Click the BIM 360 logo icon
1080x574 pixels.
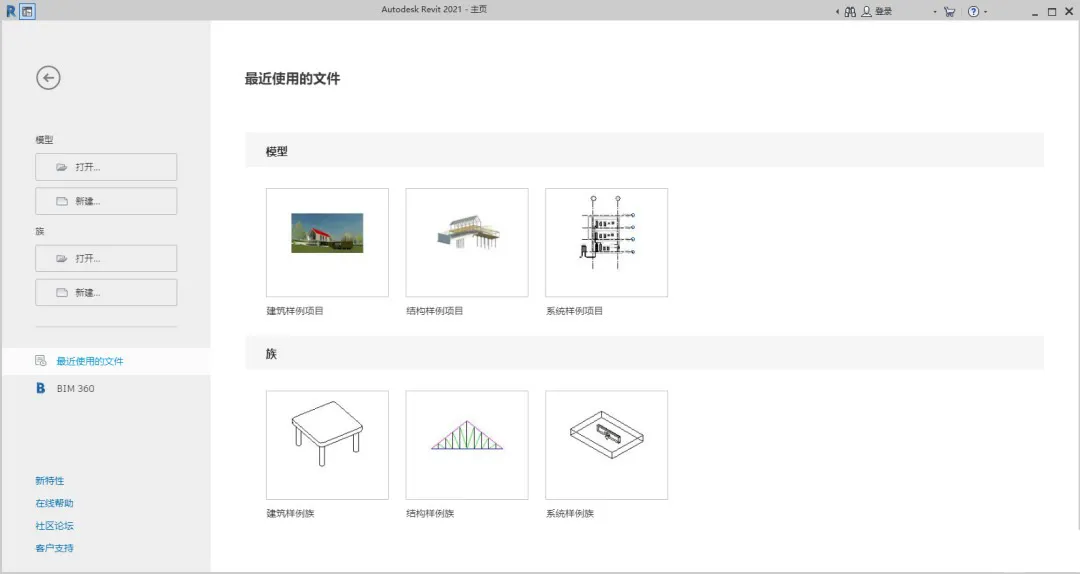click(x=41, y=388)
